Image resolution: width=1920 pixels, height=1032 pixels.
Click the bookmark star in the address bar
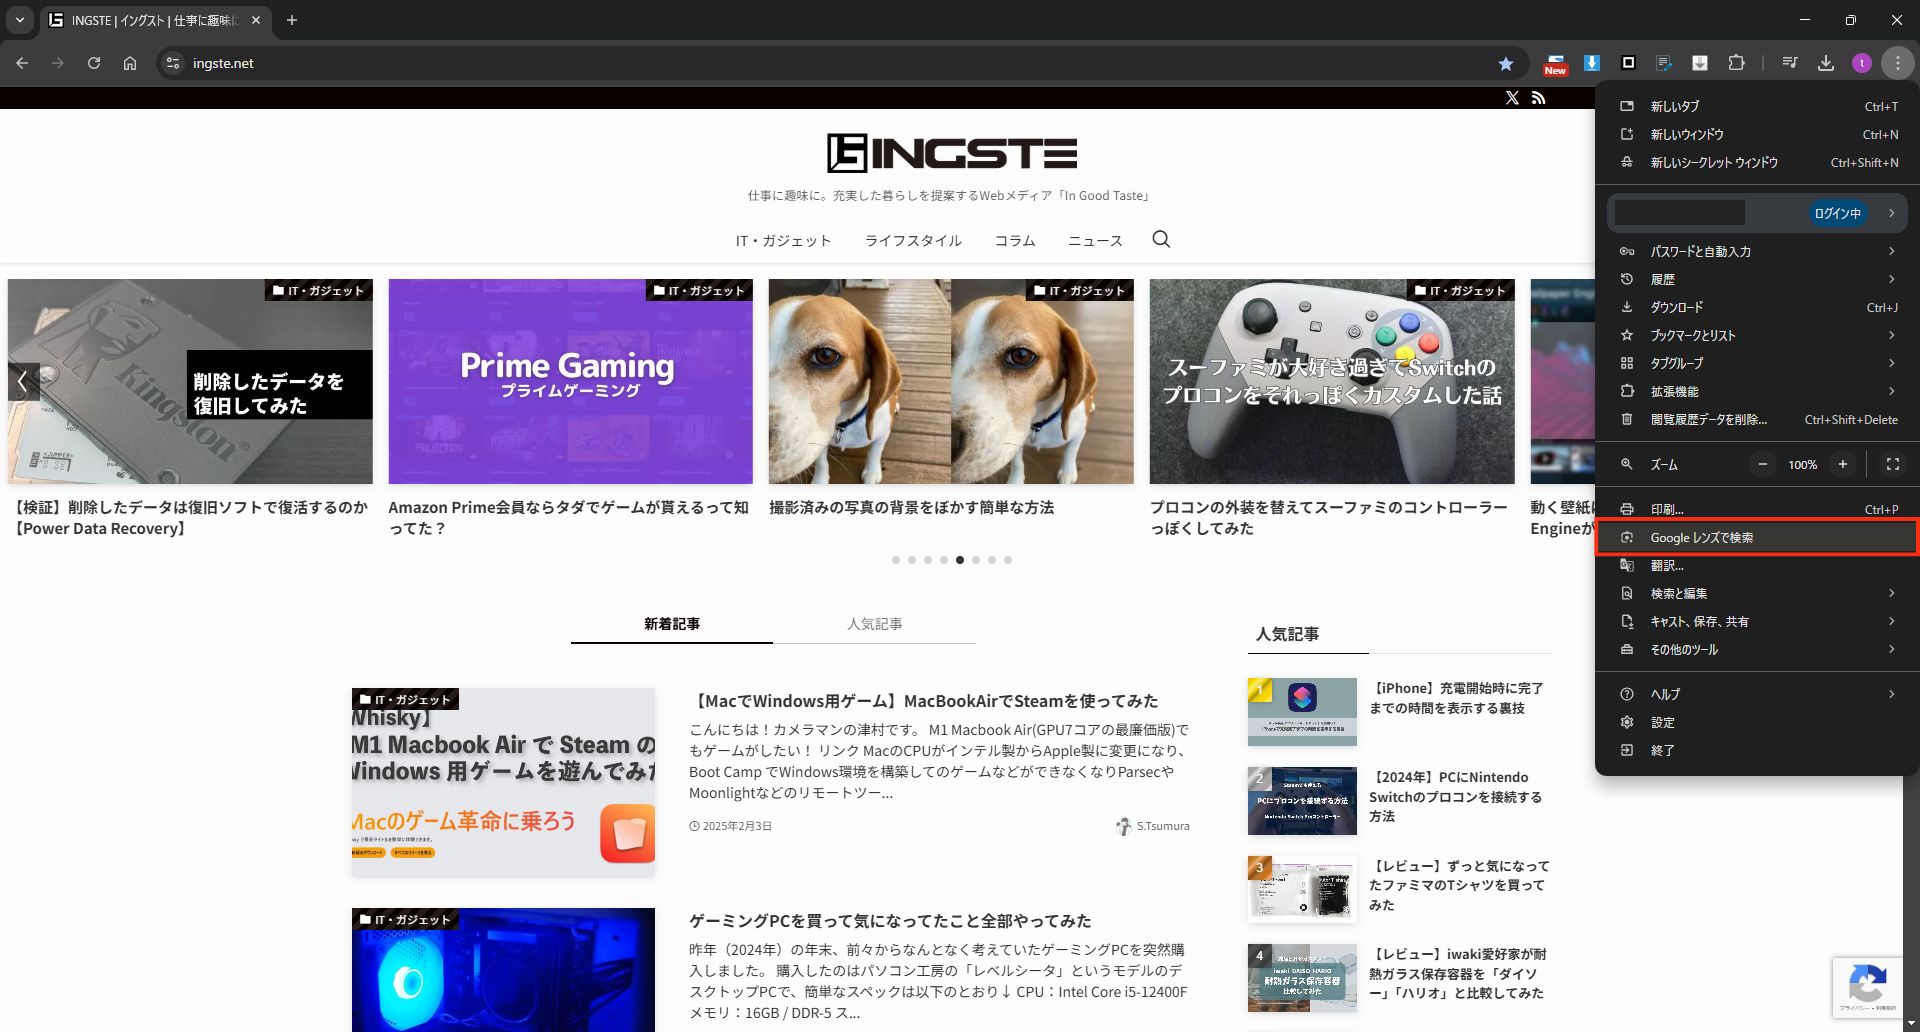pyautogui.click(x=1505, y=62)
